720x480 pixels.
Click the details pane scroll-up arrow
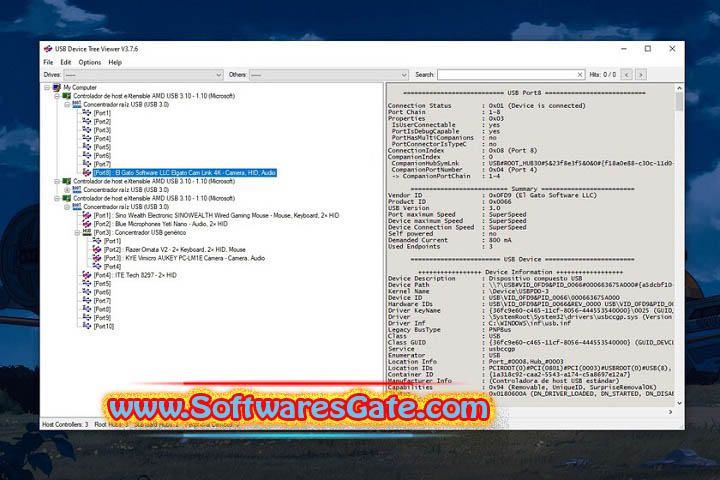coord(679,88)
